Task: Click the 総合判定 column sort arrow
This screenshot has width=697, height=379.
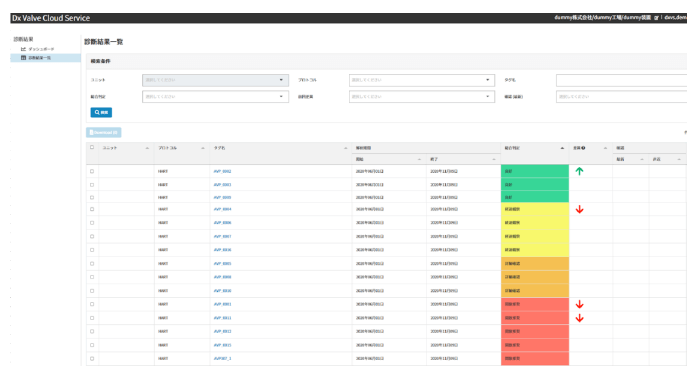Action: click(x=562, y=148)
